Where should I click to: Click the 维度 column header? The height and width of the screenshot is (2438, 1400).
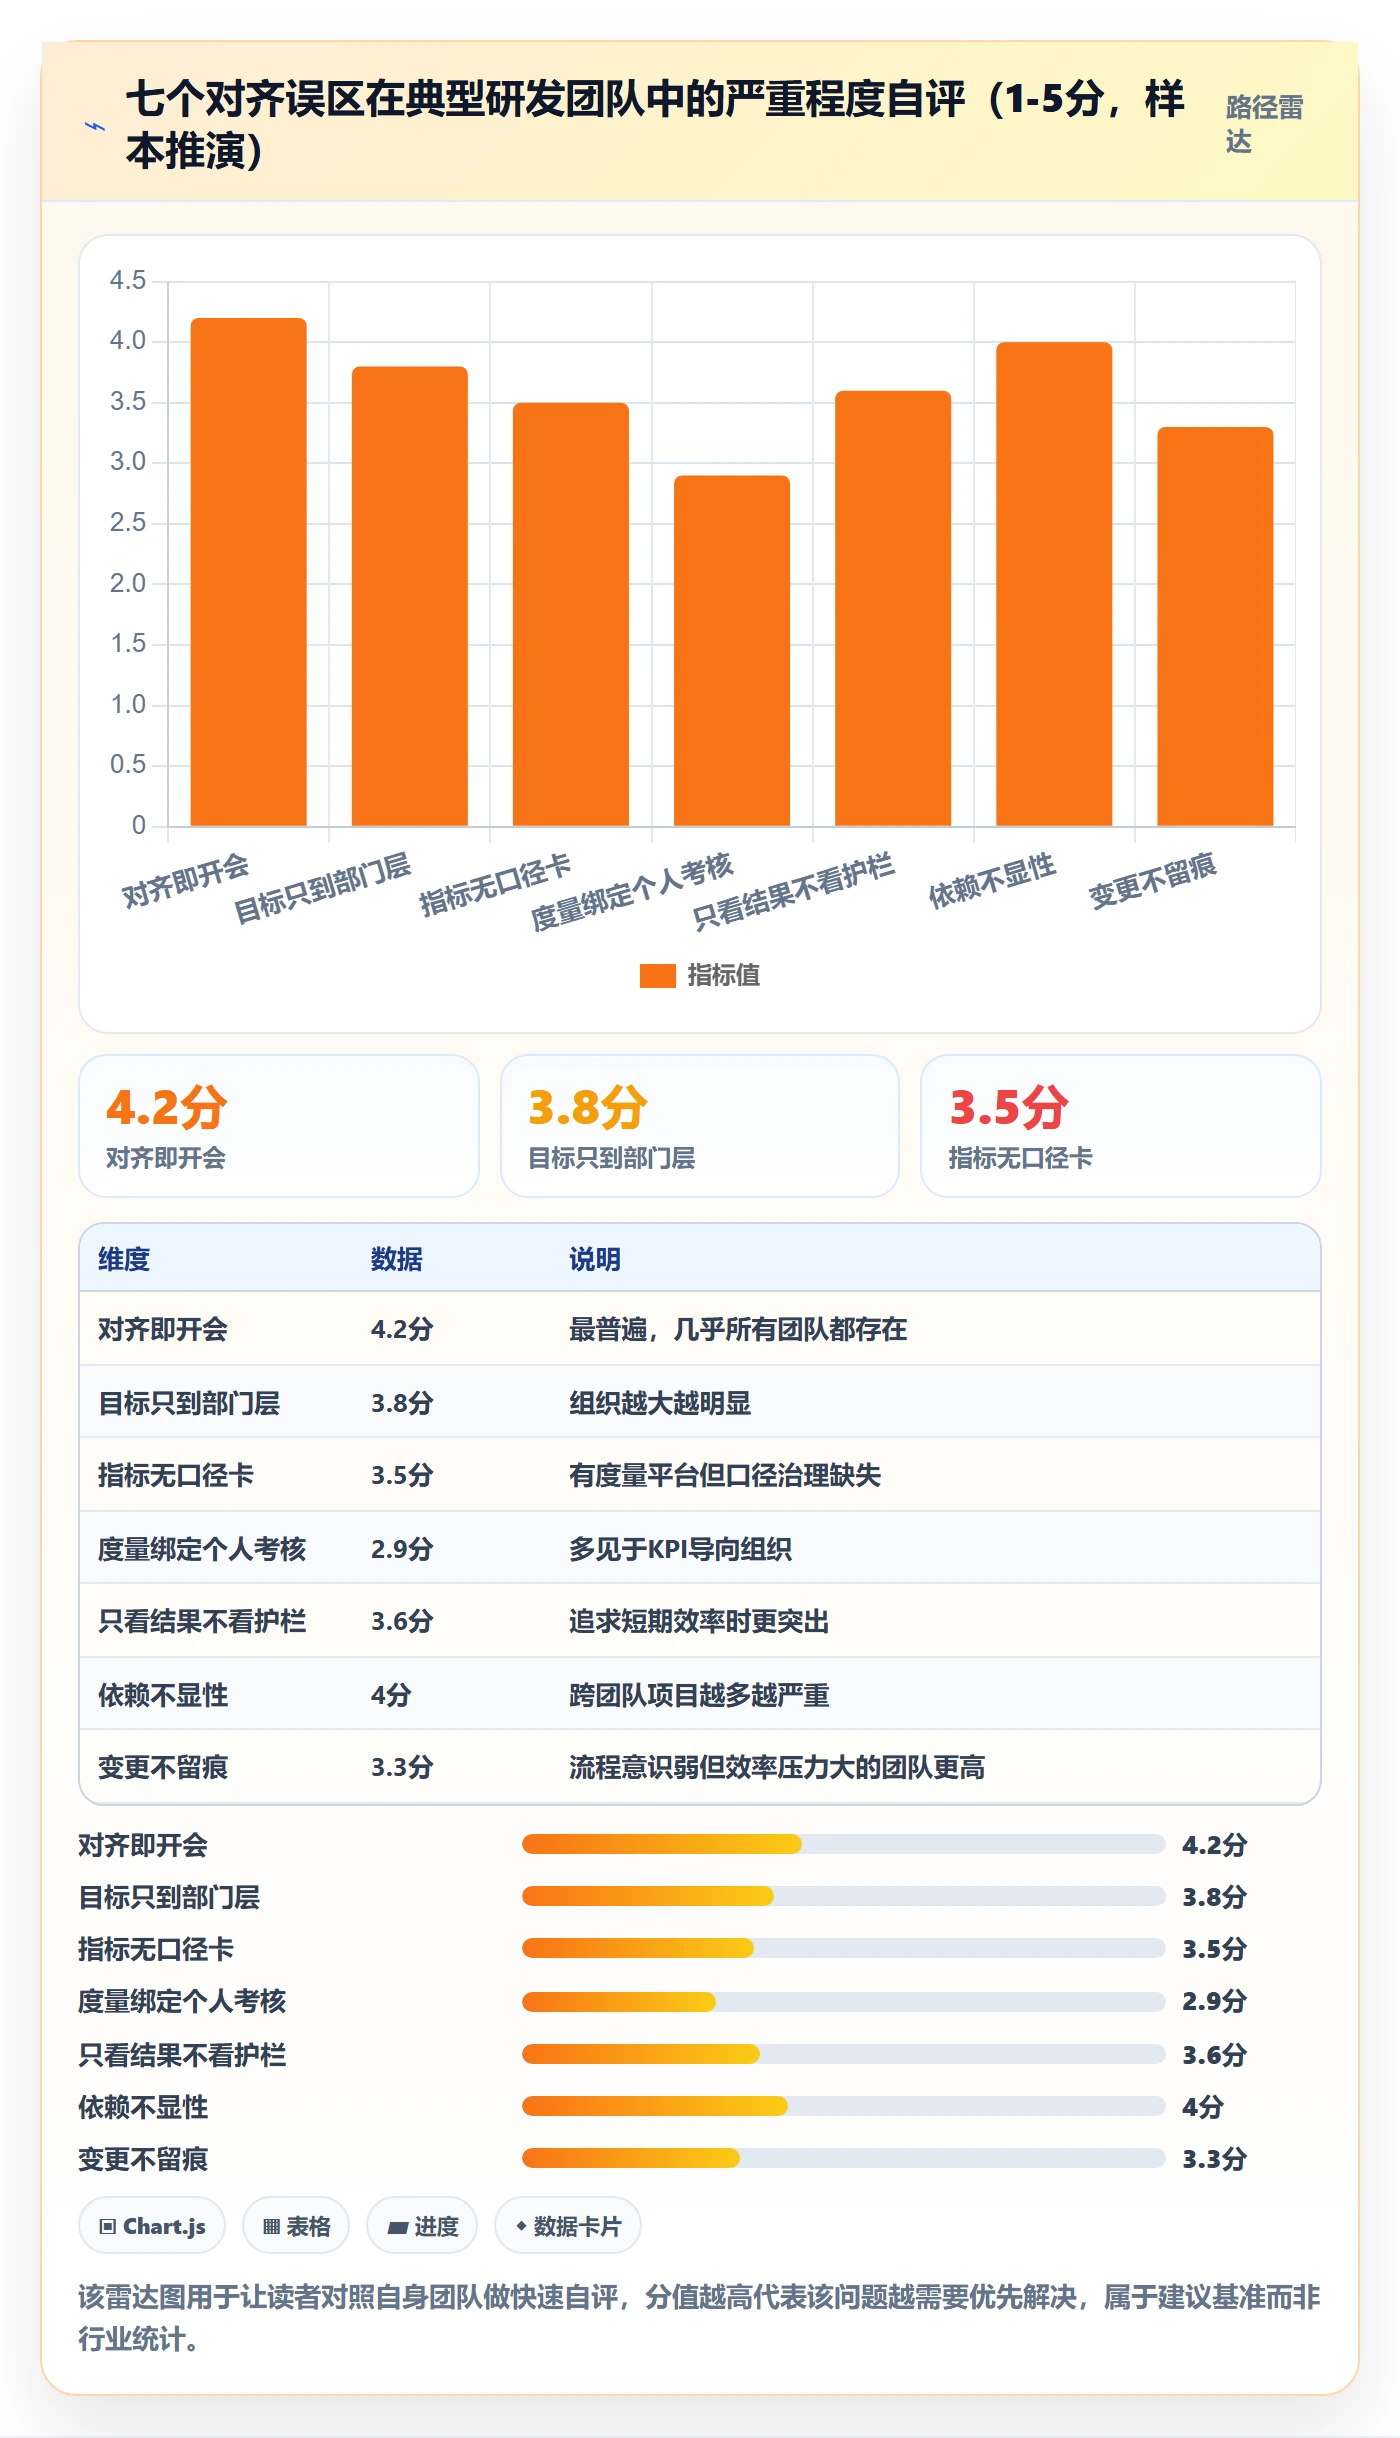(124, 1259)
